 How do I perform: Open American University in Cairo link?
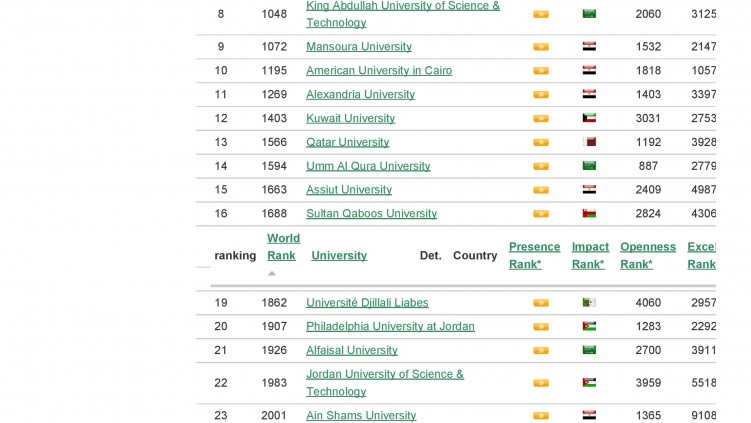379,70
